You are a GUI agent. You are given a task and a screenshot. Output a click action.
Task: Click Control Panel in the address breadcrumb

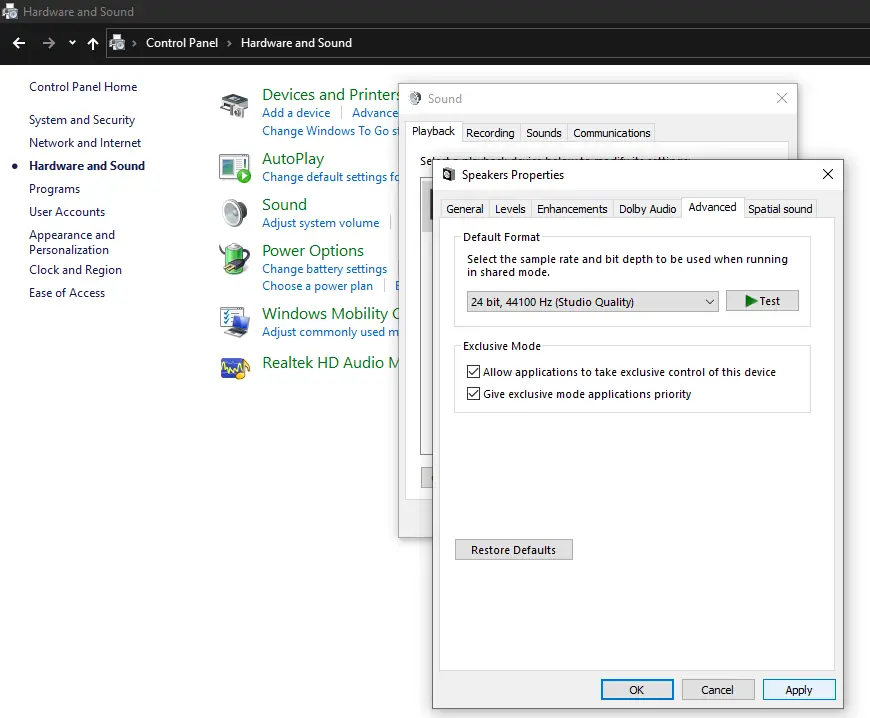click(182, 43)
